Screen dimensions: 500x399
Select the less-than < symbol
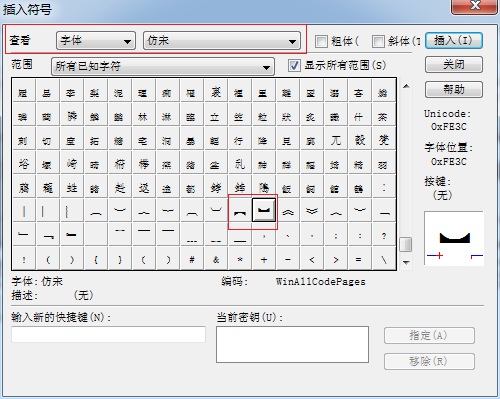click(x=312, y=259)
